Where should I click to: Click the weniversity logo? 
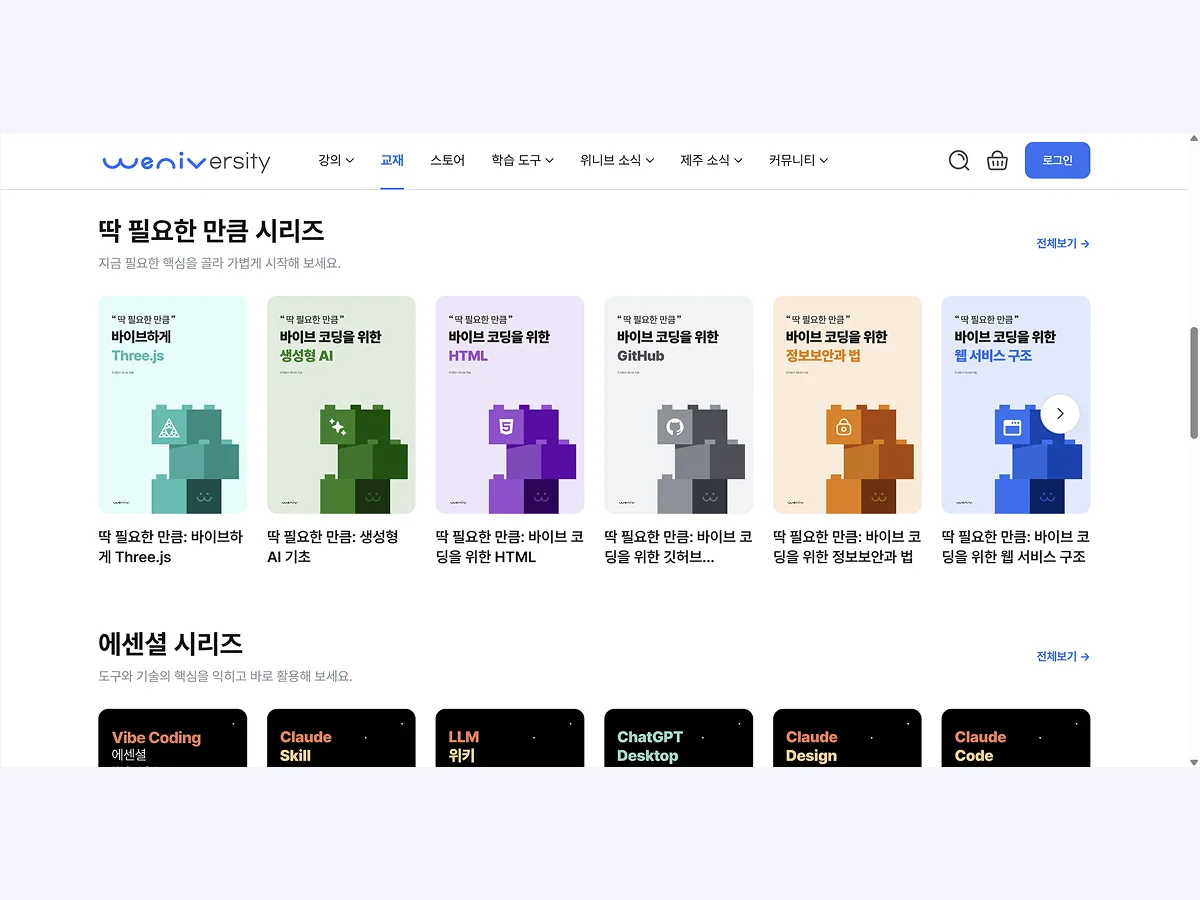[186, 161]
